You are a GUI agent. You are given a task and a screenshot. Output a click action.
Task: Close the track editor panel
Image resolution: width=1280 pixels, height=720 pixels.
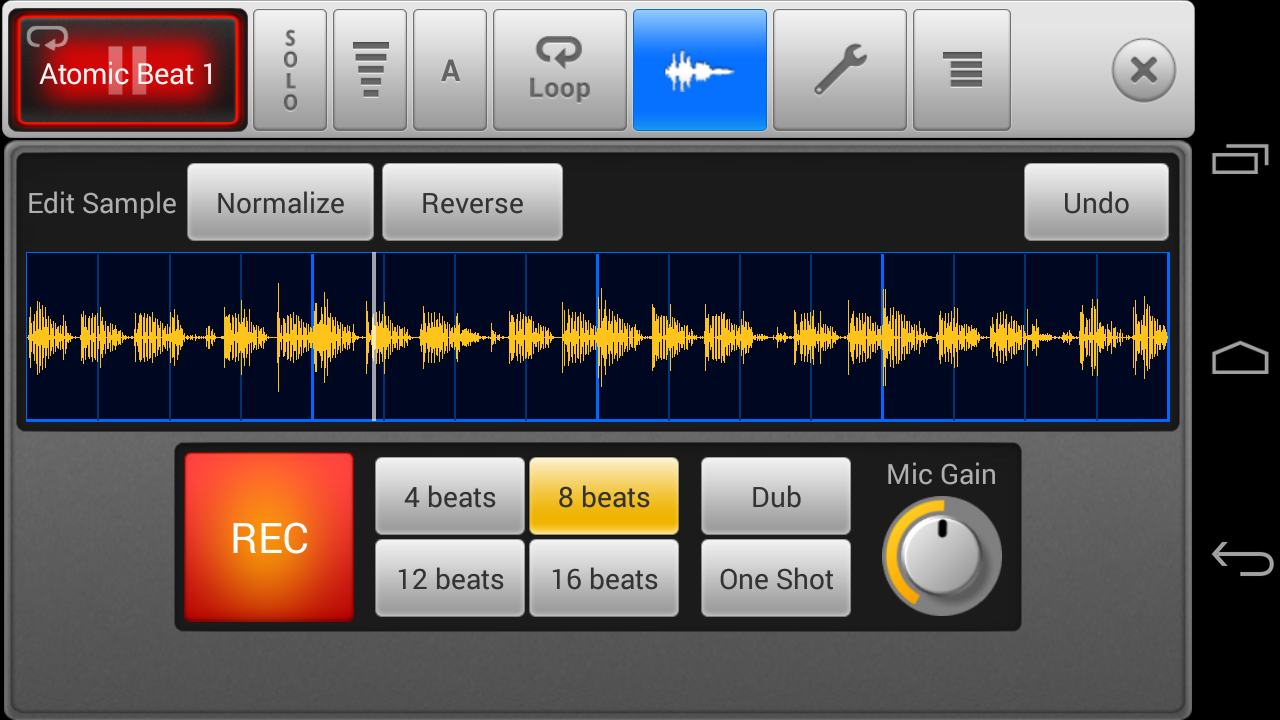tap(1143, 70)
